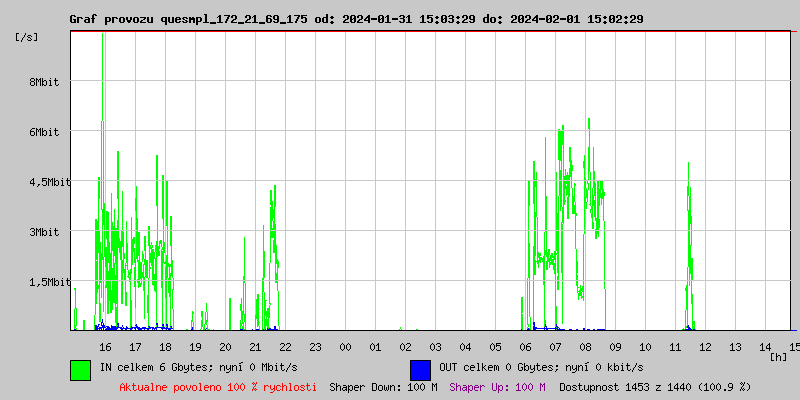Click the 8Mbit y-axis label
800x400 pixels.
click(x=43, y=82)
